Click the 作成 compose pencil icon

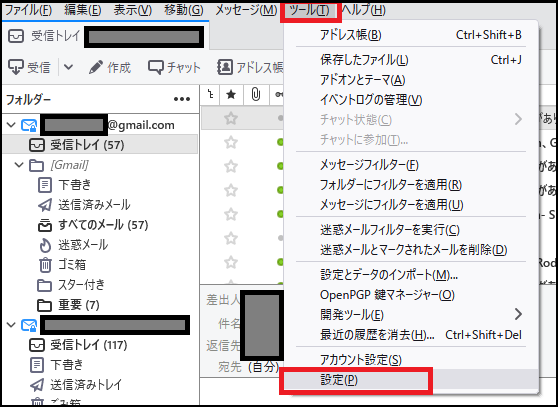coord(96,67)
